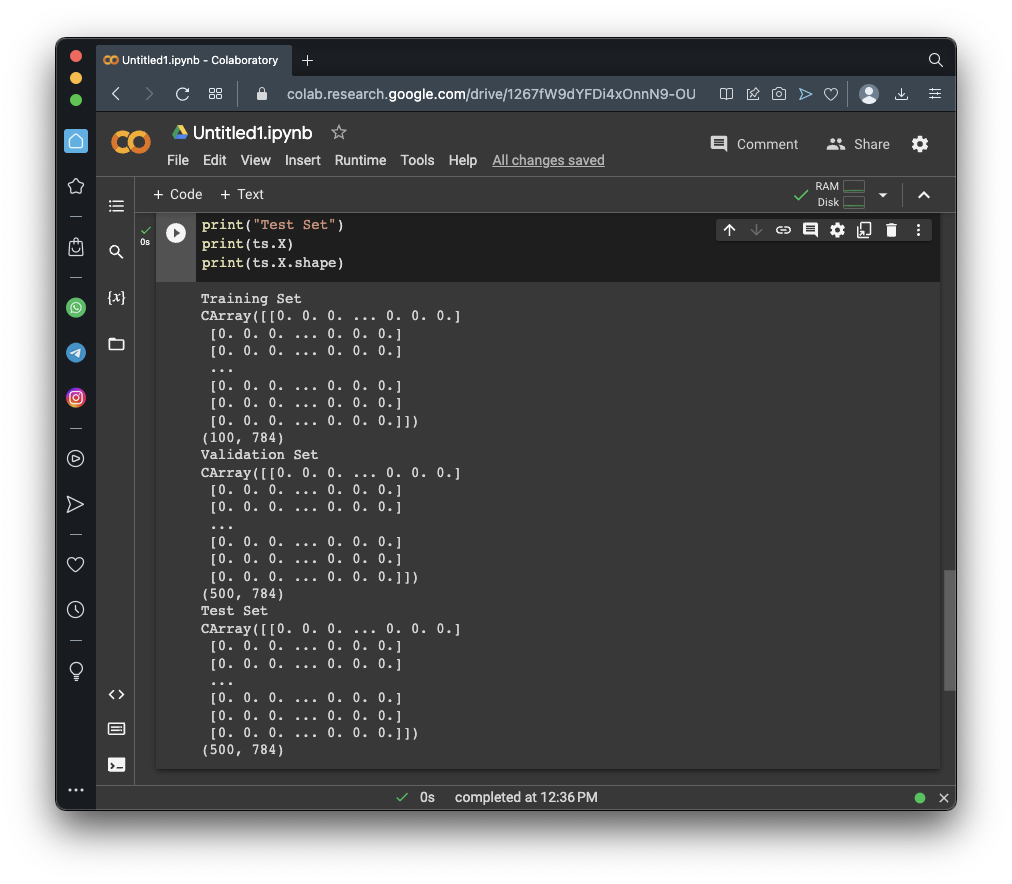Star the Untitled1.ipynb notebook
1012x884 pixels.
pyautogui.click(x=339, y=132)
